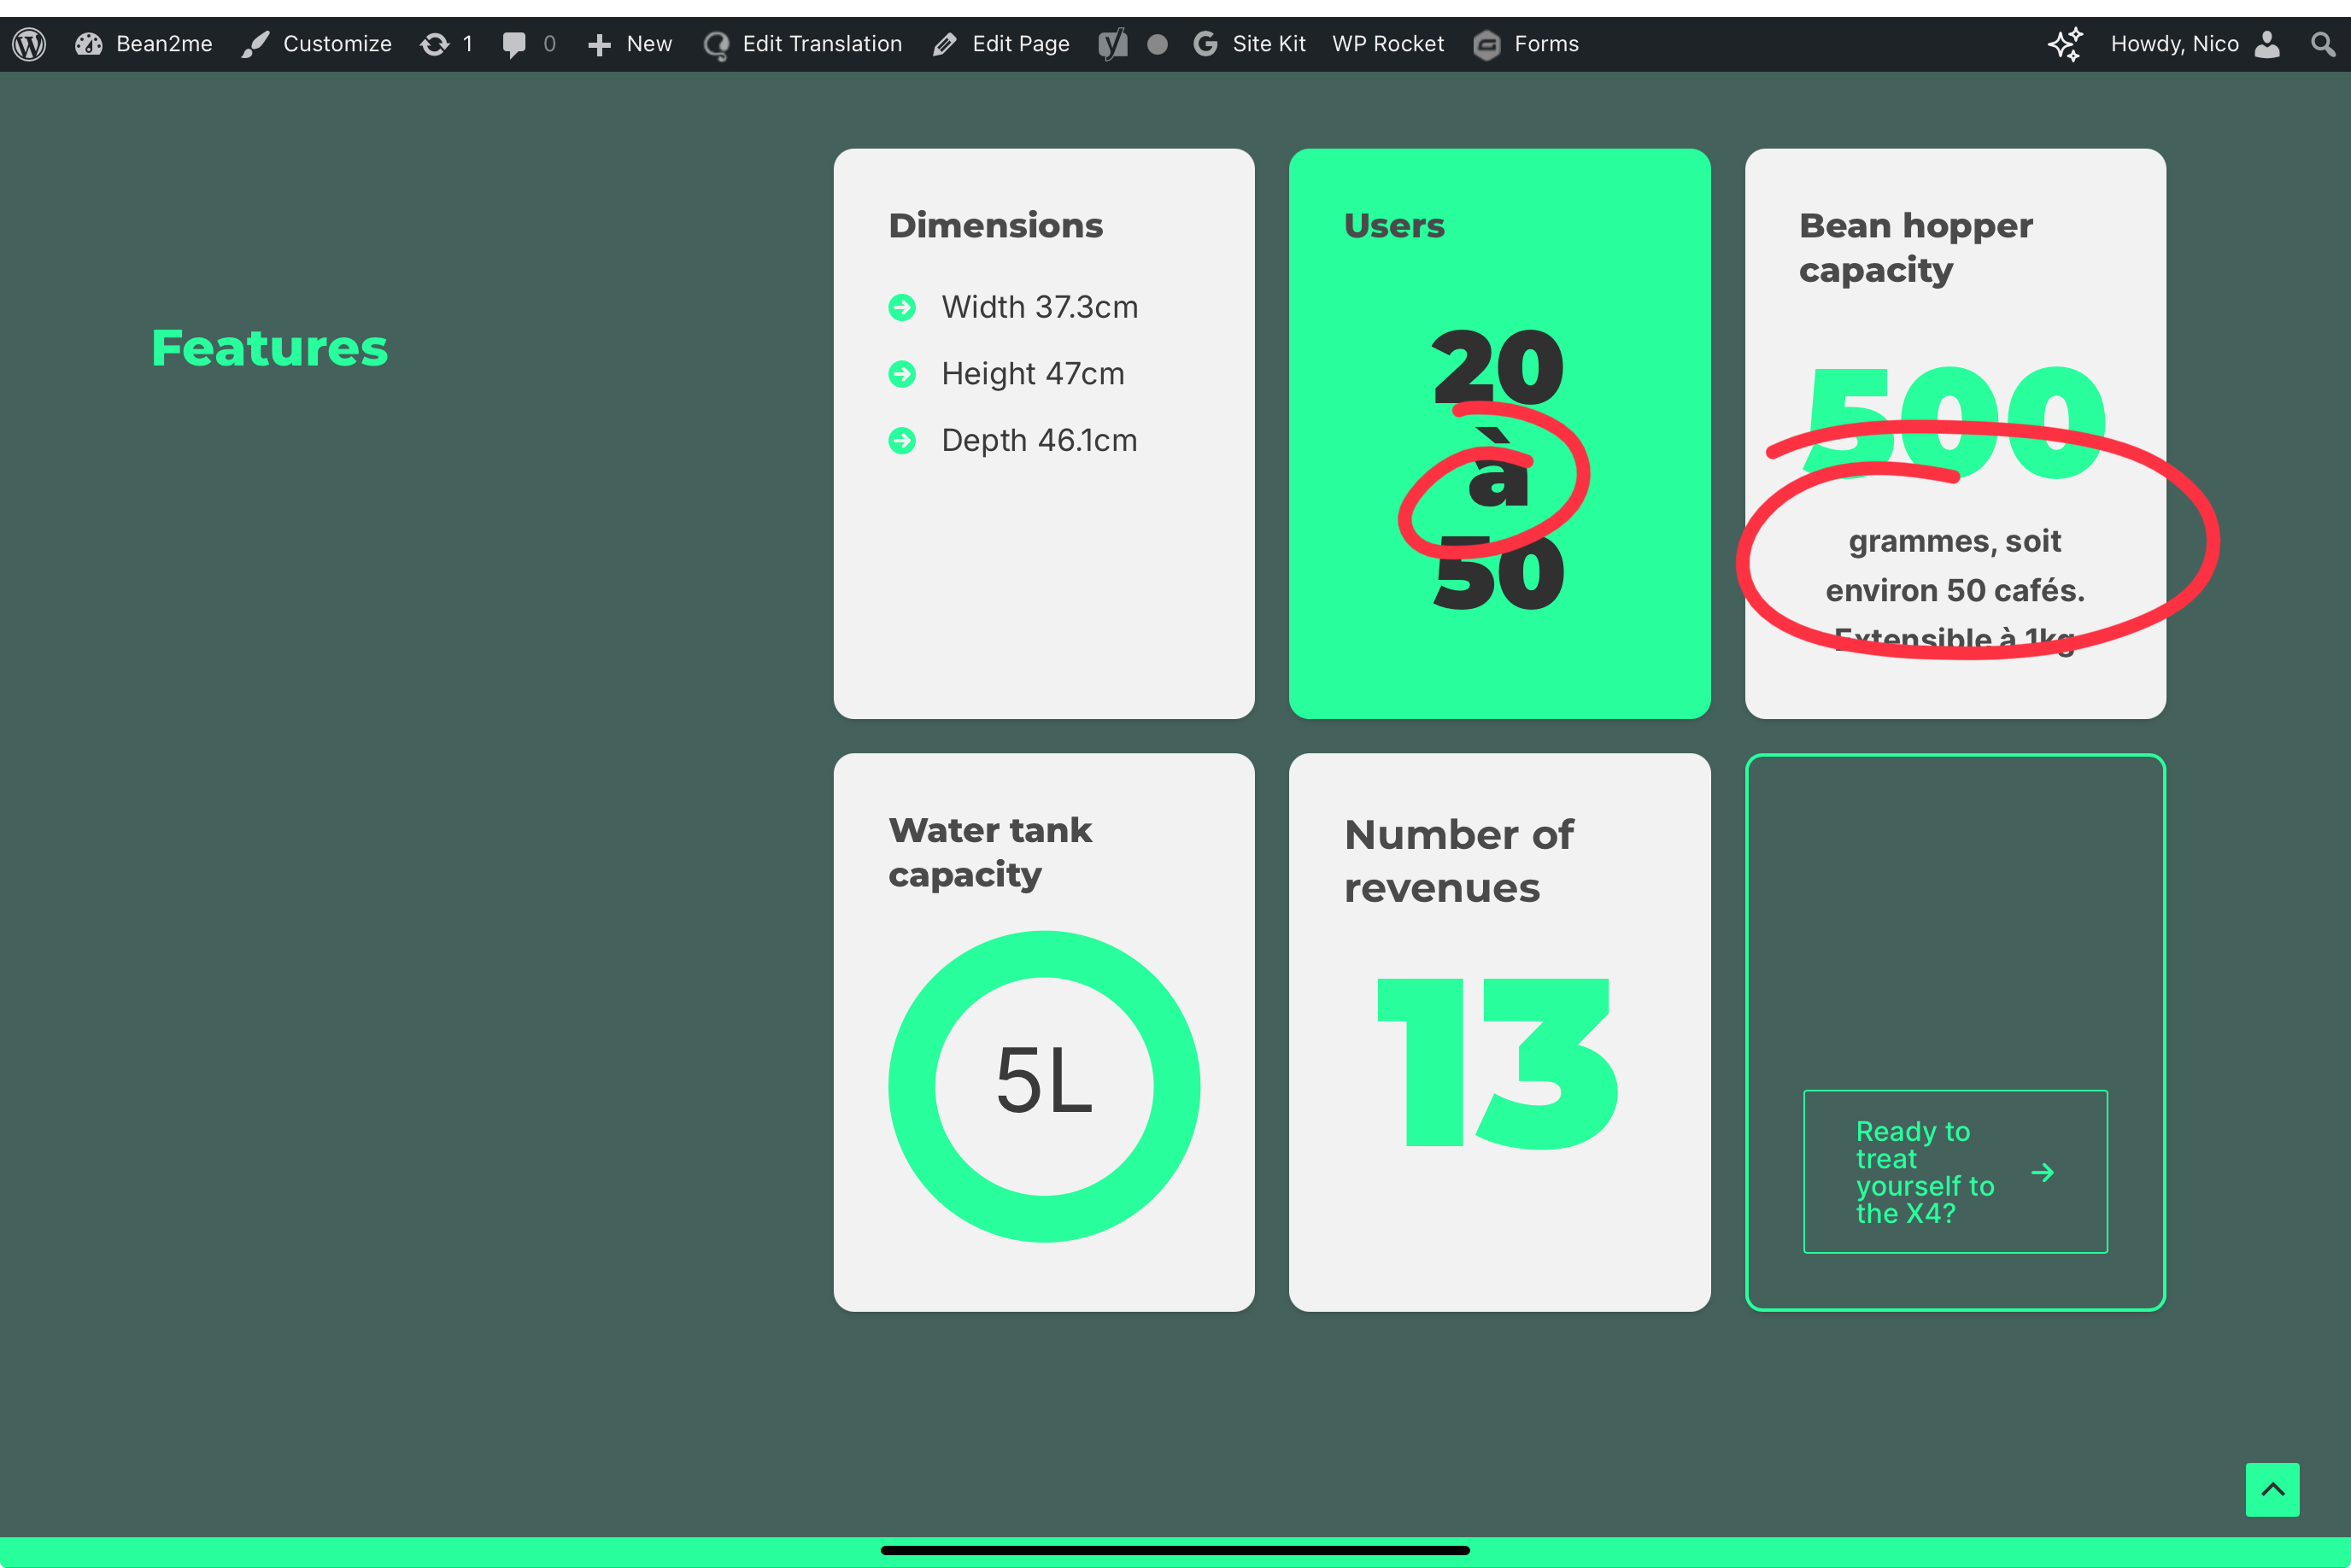Open the Bean2me site dashboard

[x=144, y=44]
